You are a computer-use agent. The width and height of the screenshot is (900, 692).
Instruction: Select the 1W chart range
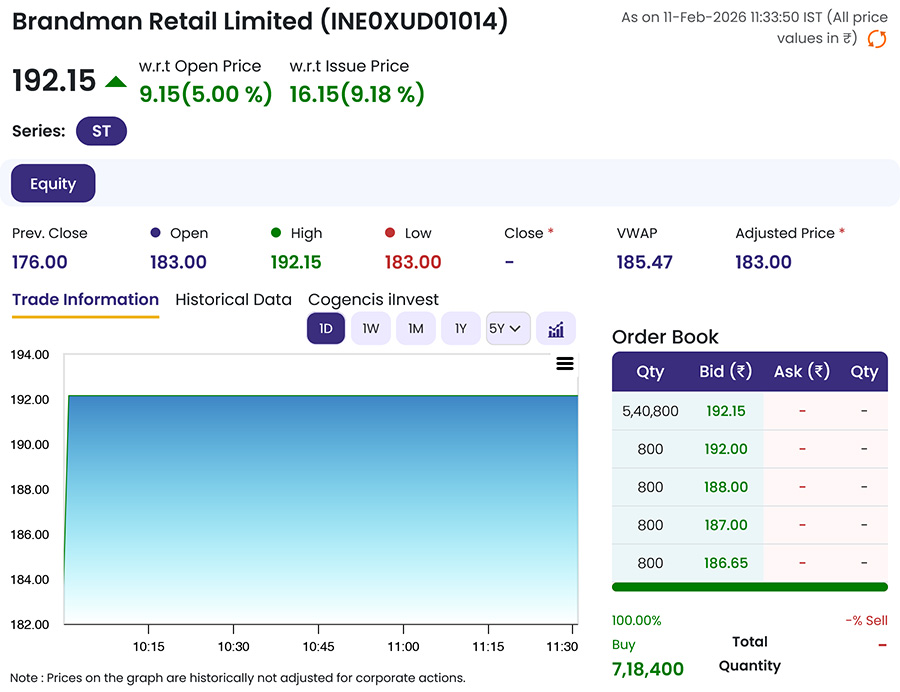tap(371, 329)
